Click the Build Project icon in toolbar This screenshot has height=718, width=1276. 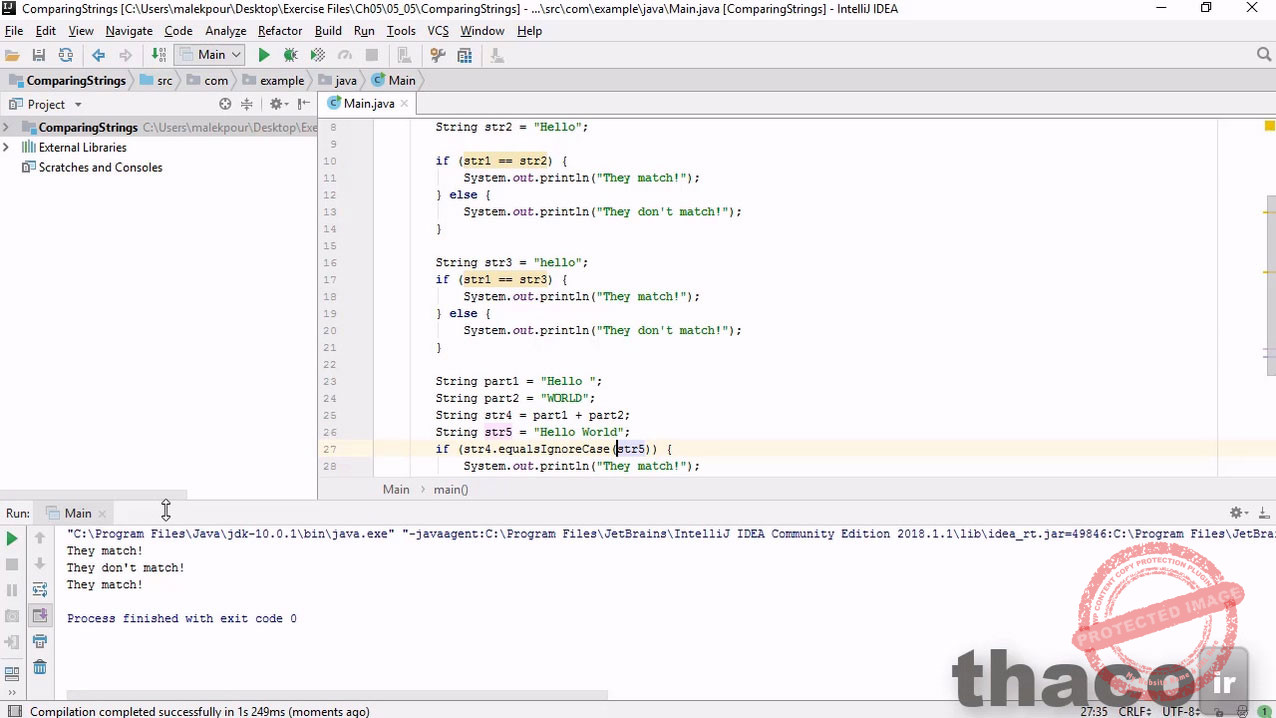159,56
